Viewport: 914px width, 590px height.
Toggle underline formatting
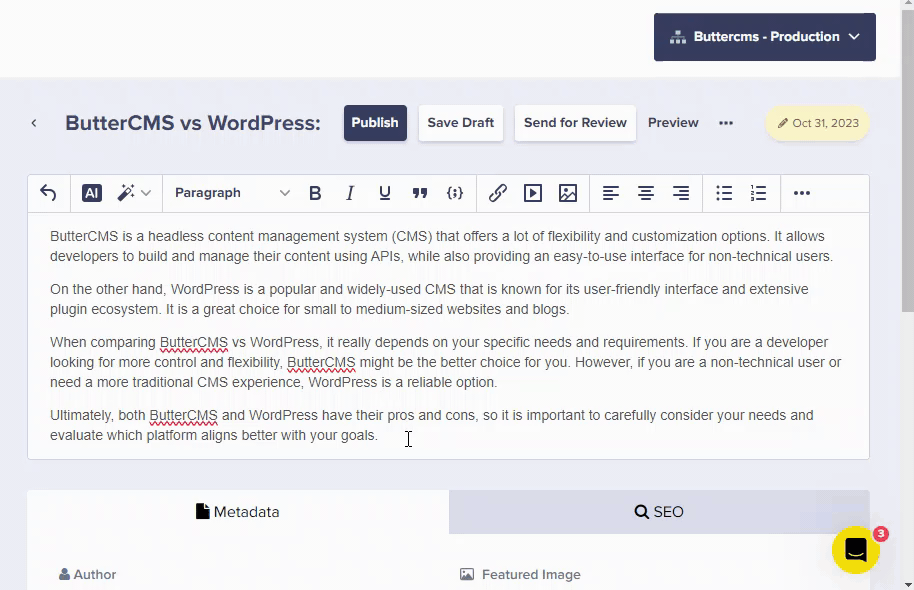(385, 193)
